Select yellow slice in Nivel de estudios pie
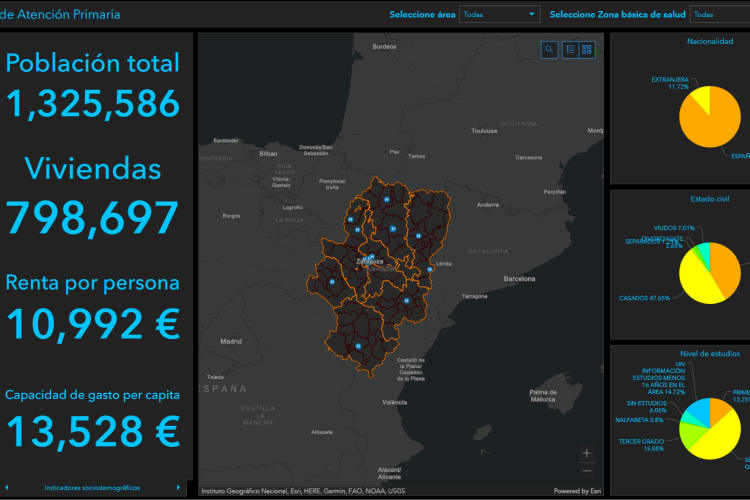 tap(717, 438)
